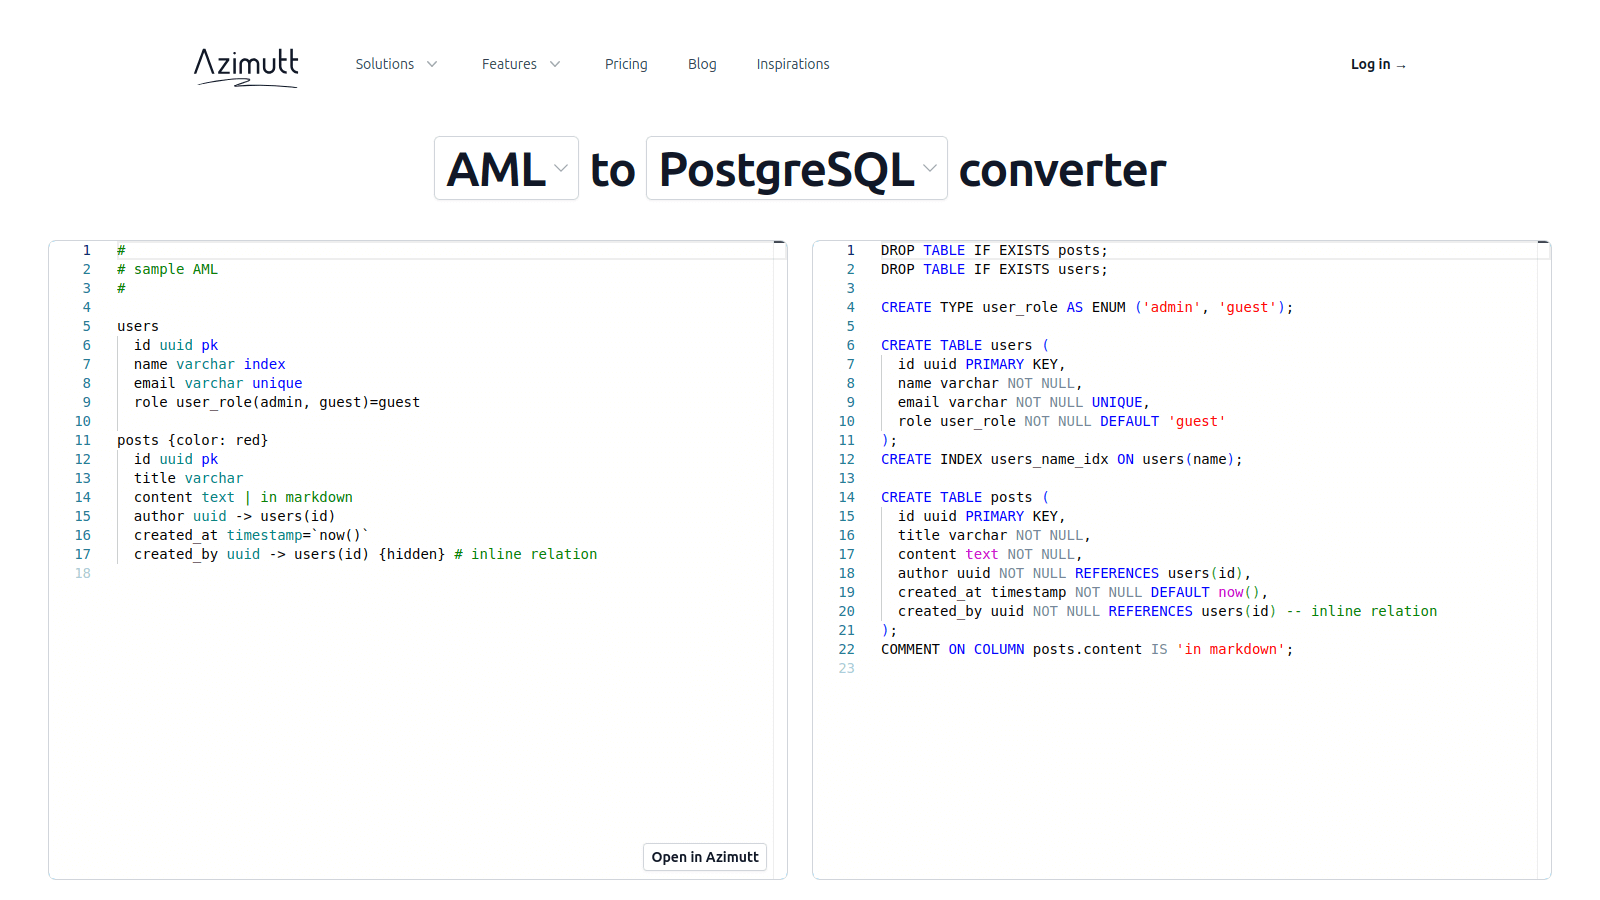Click 'DROP TABLE IF EXISTS users;' line
The width and height of the screenshot is (1600, 900).
(994, 269)
